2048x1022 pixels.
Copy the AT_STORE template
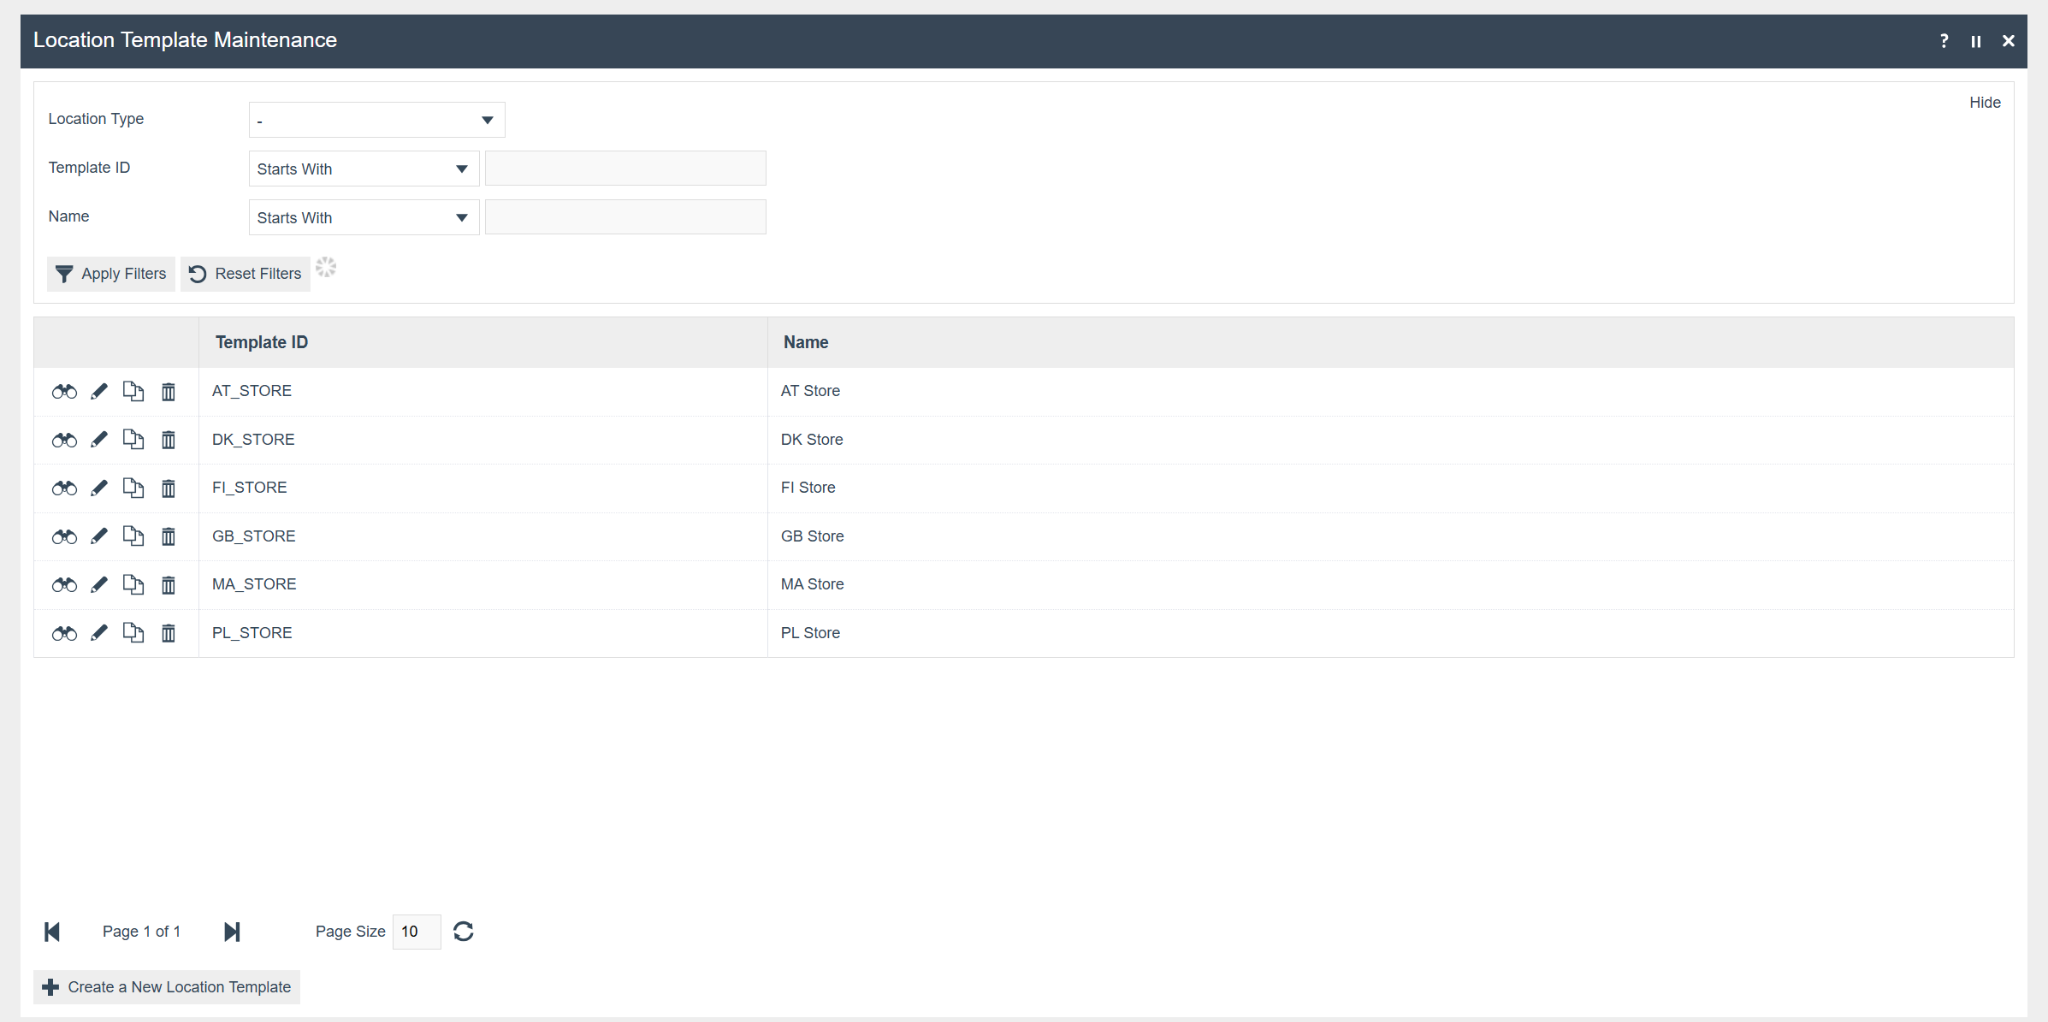coord(133,392)
